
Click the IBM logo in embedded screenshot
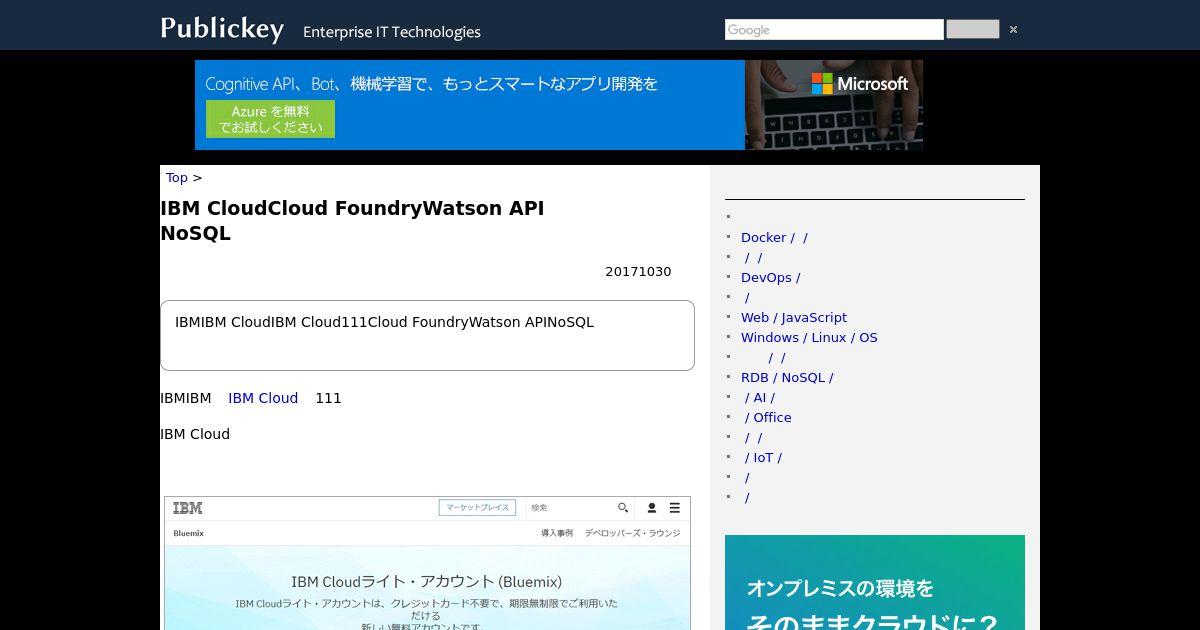coord(187,508)
